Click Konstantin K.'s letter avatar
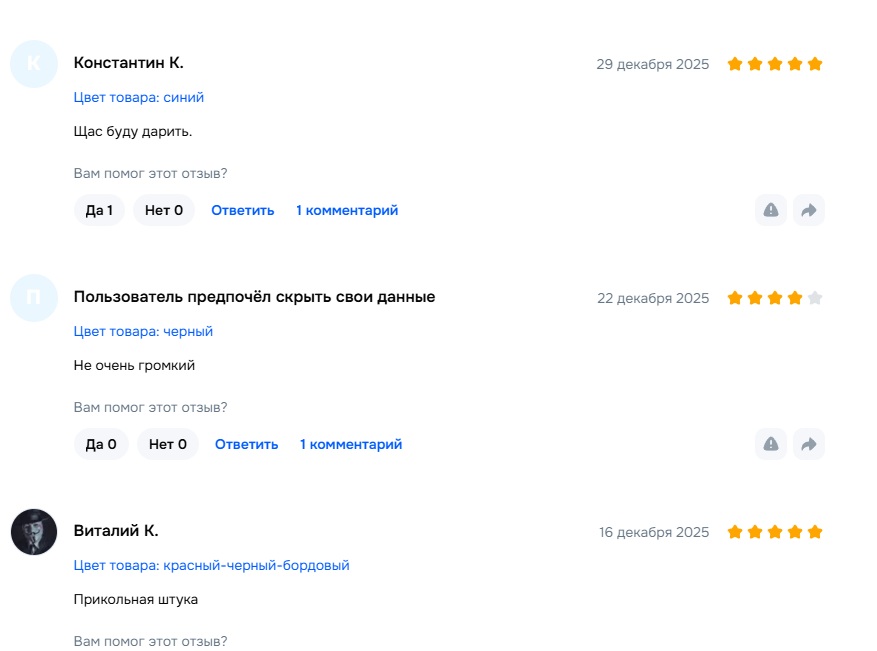This screenshot has height=651, width=877. (x=34, y=64)
